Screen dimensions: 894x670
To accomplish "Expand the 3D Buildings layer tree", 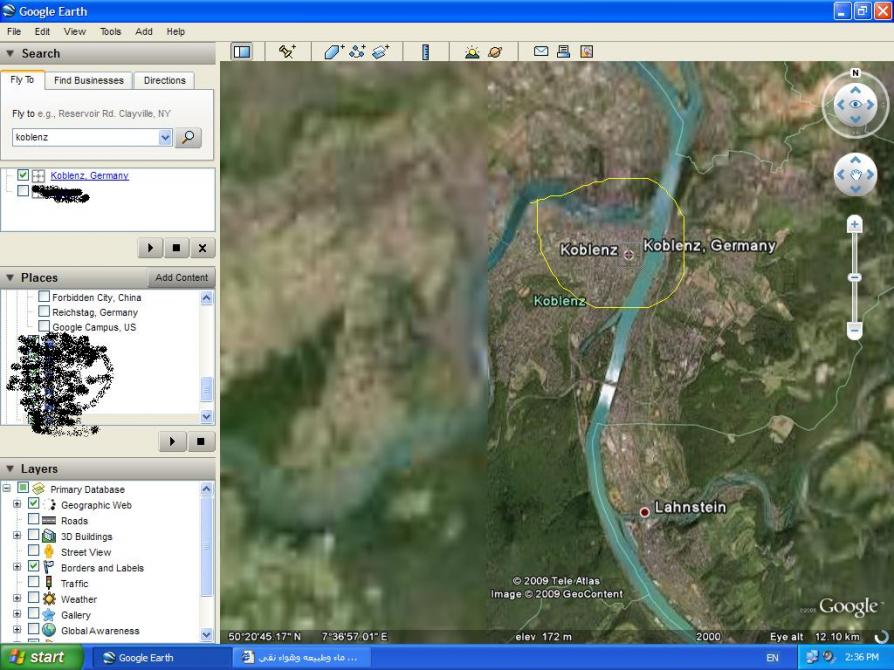I will (x=16, y=536).
